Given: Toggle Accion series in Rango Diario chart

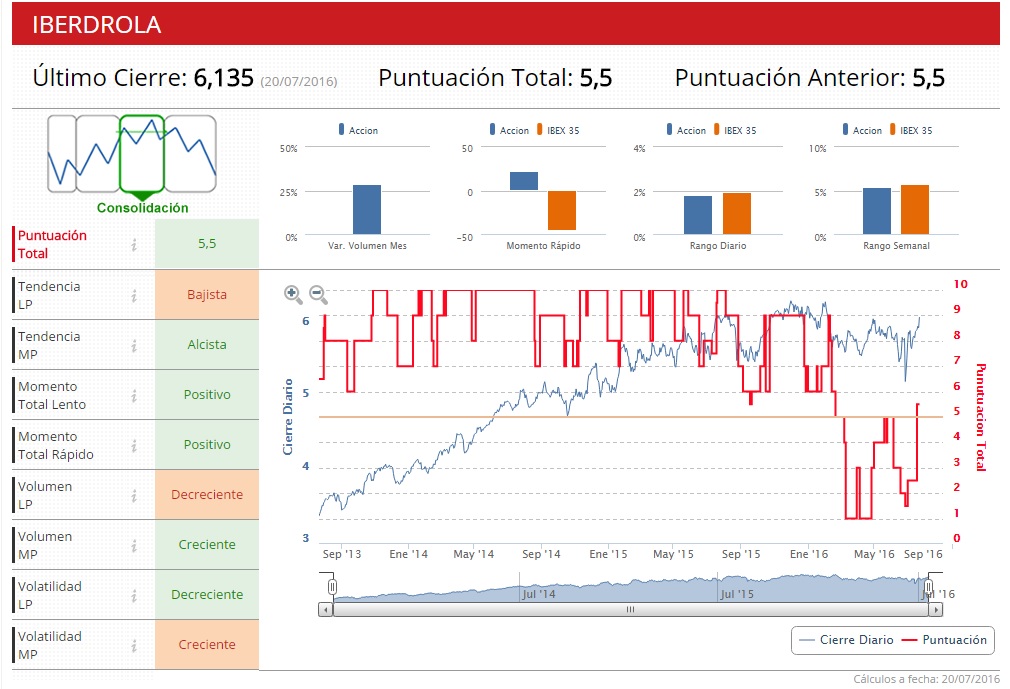Looking at the screenshot, I should [x=686, y=130].
